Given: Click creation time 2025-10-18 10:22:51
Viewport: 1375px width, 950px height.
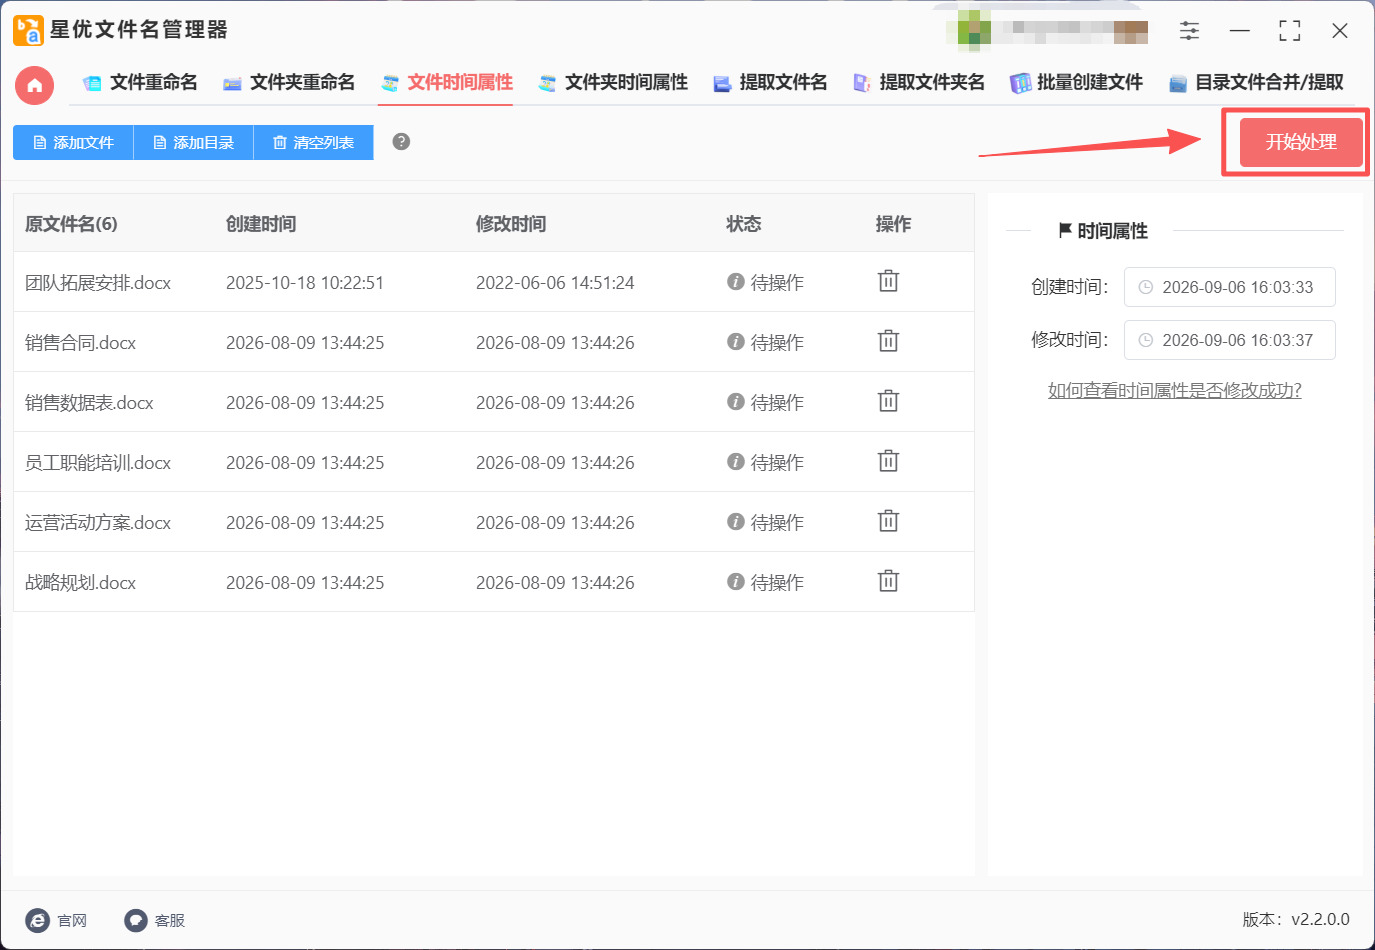Looking at the screenshot, I should [x=305, y=283].
